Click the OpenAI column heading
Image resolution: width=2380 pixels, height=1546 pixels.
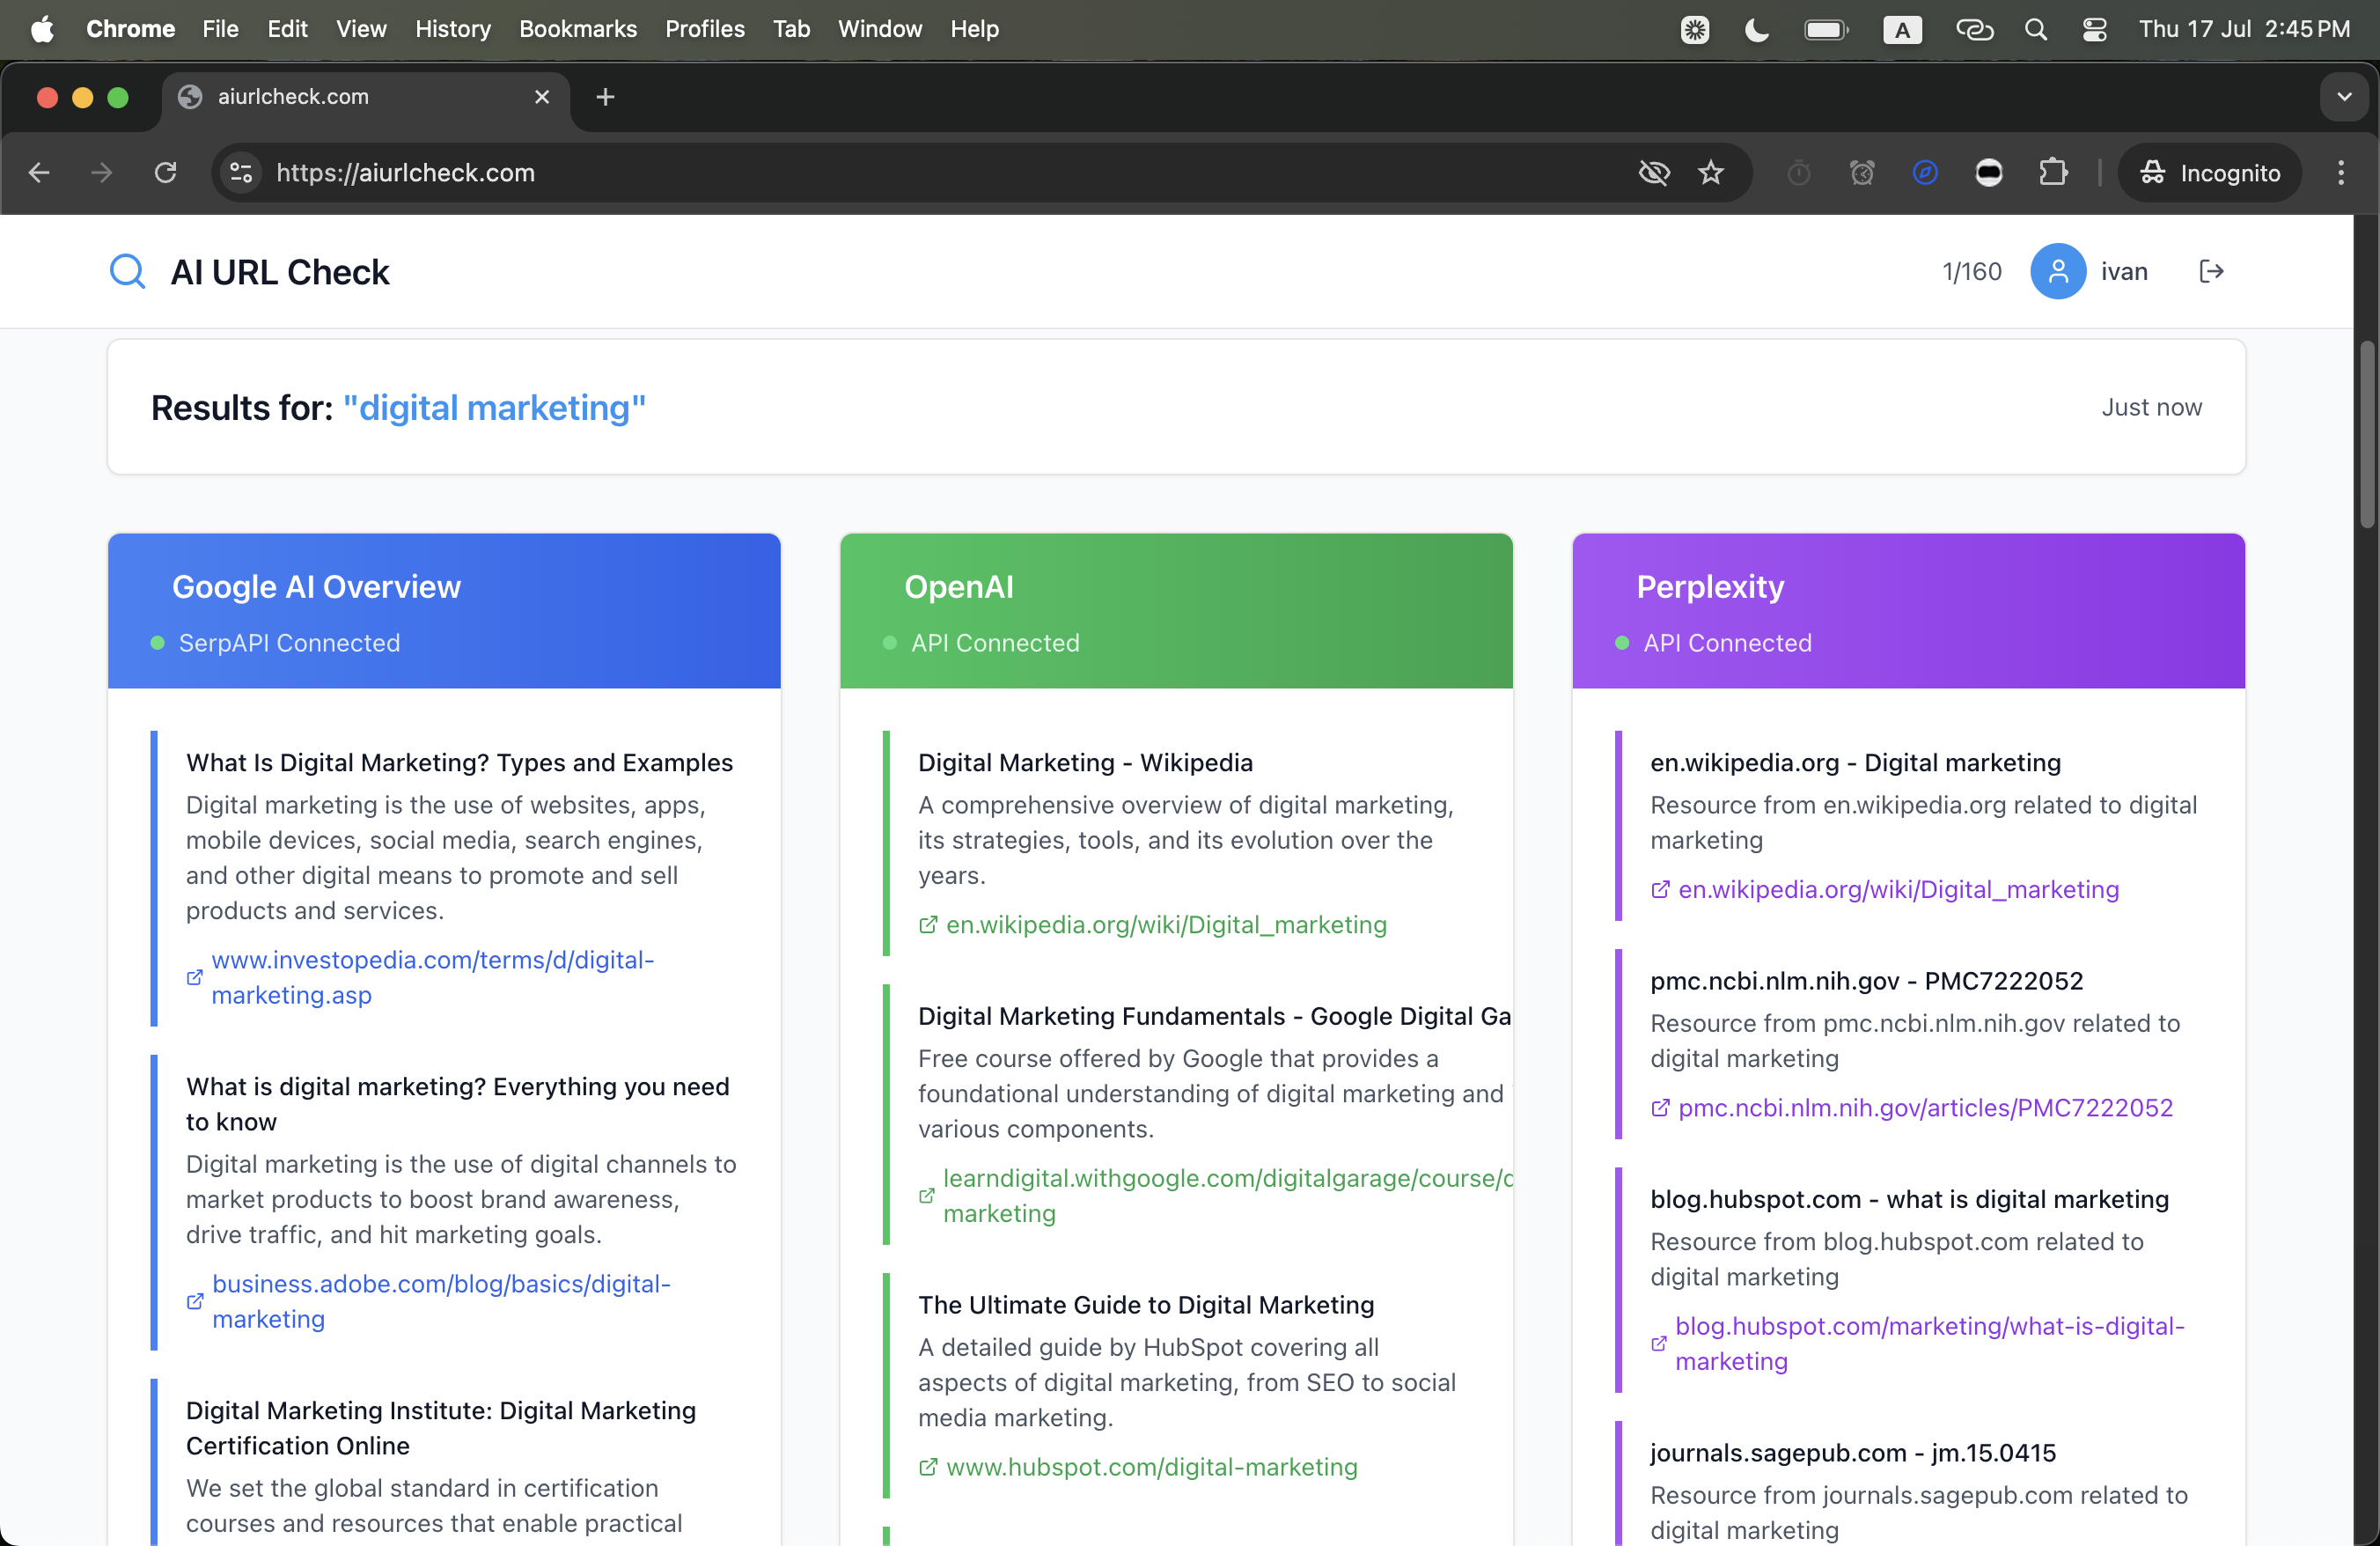(x=958, y=586)
